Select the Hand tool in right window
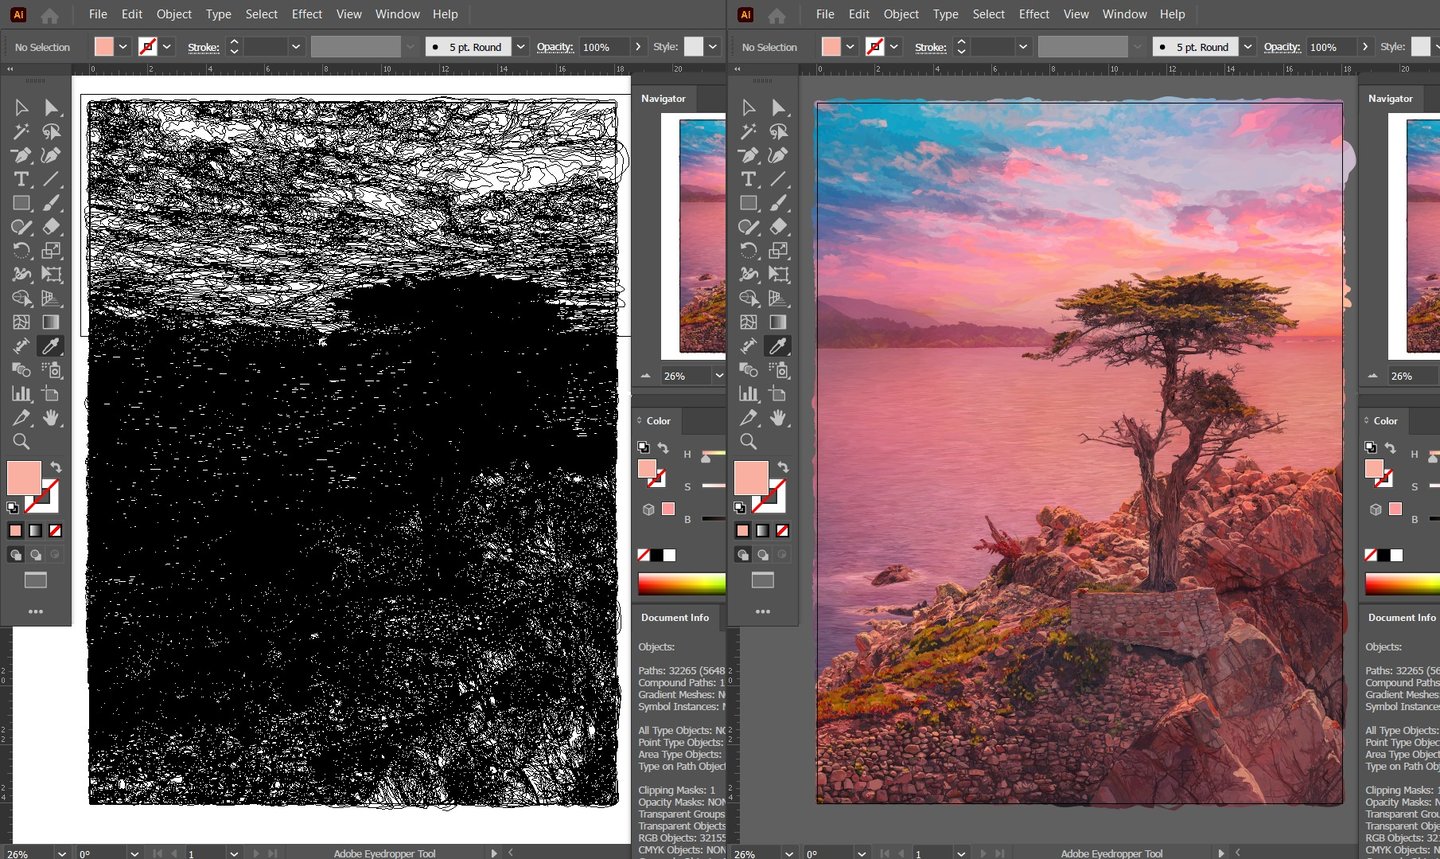Screen dimensions: 1440x859 [x=778, y=418]
